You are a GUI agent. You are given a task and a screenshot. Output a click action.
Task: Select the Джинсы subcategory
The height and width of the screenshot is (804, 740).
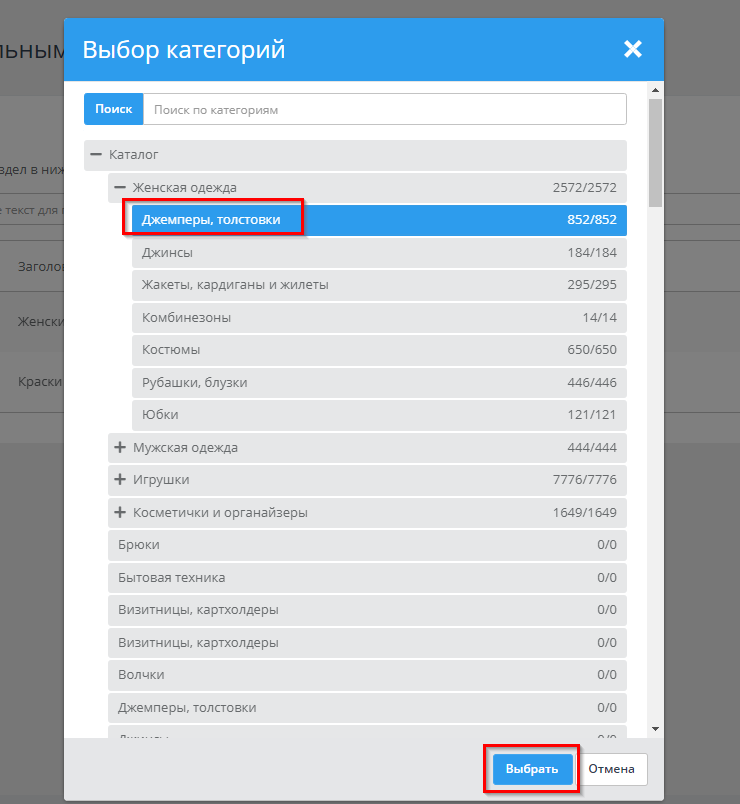[379, 252]
